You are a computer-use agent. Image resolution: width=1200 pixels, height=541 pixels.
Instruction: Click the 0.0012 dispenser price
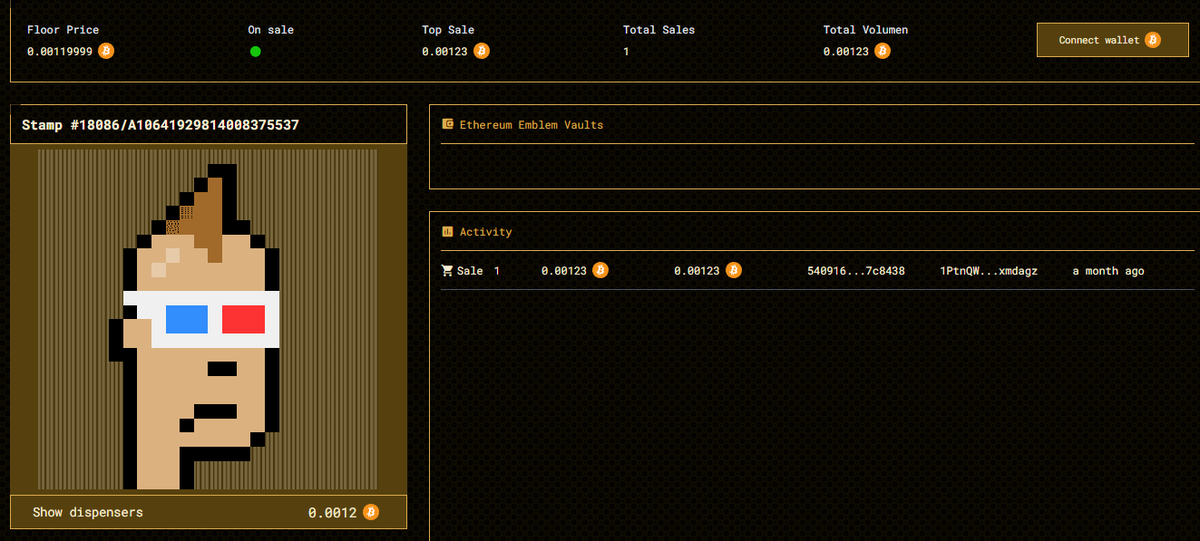pos(332,512)
